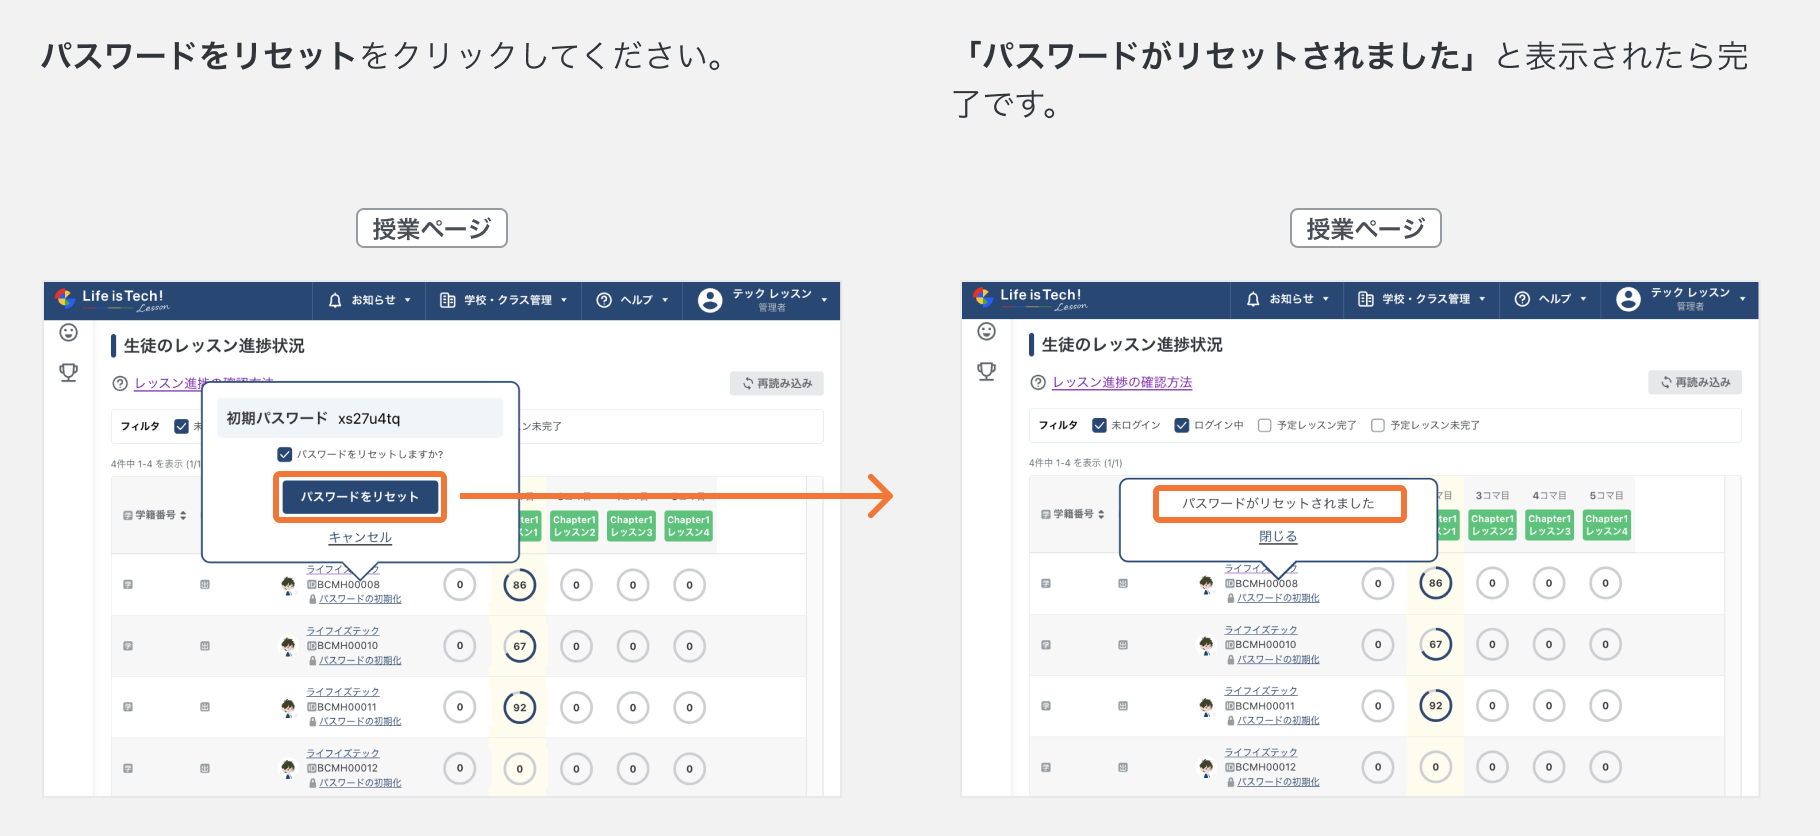Click the question mark icon beside ヘルプ in right screenshot
This screenshot has width=1820, height=836.
point(1522,299)
